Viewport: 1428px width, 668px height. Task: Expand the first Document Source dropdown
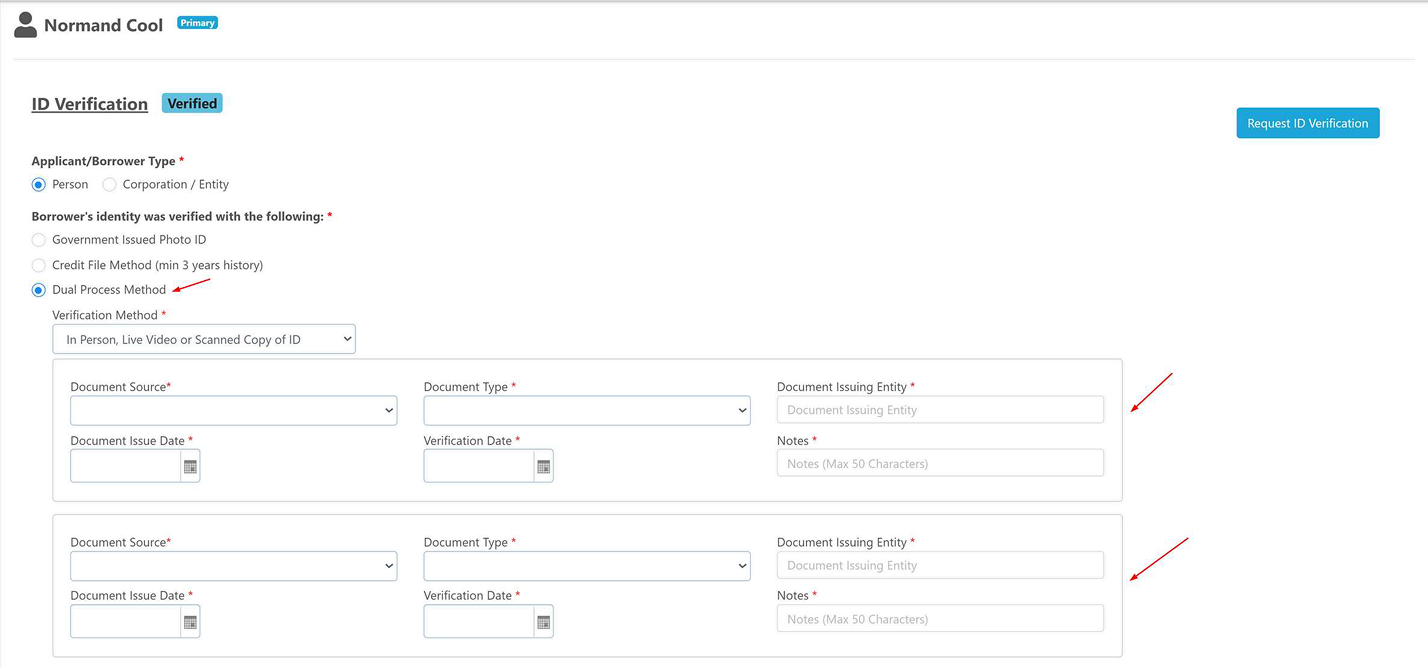coord(233,410)
